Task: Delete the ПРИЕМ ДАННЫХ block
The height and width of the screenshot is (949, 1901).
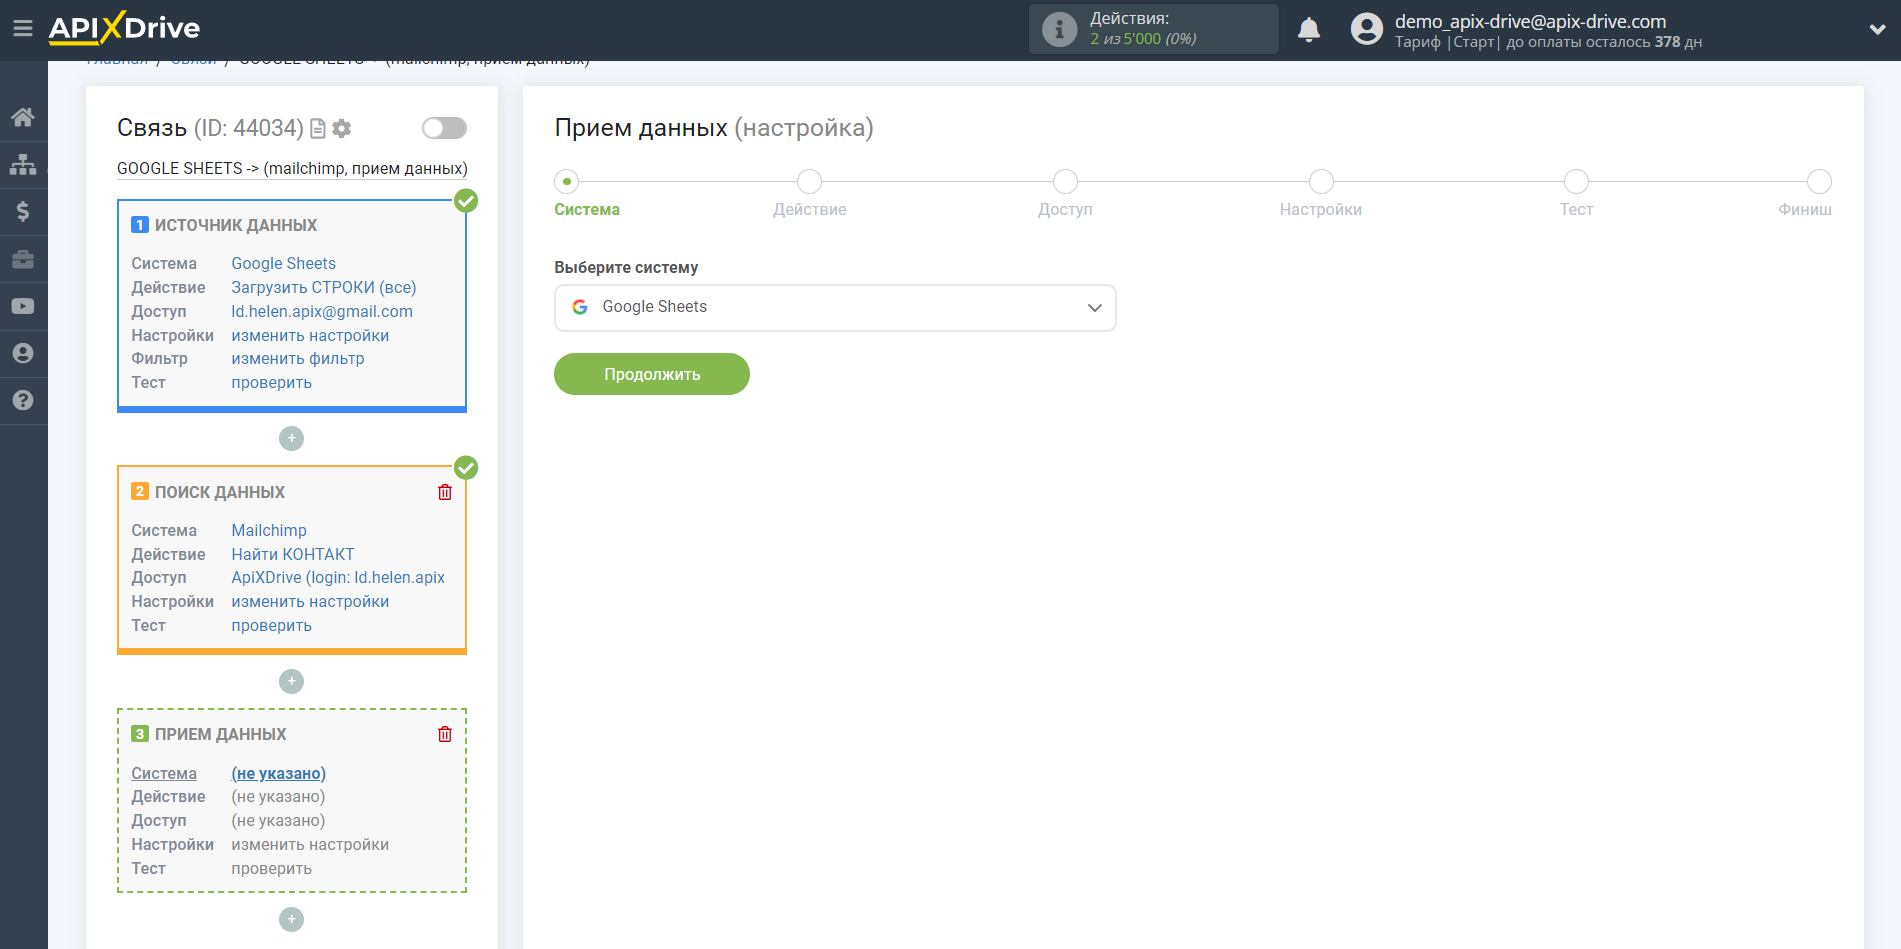Action: (445, 734)
